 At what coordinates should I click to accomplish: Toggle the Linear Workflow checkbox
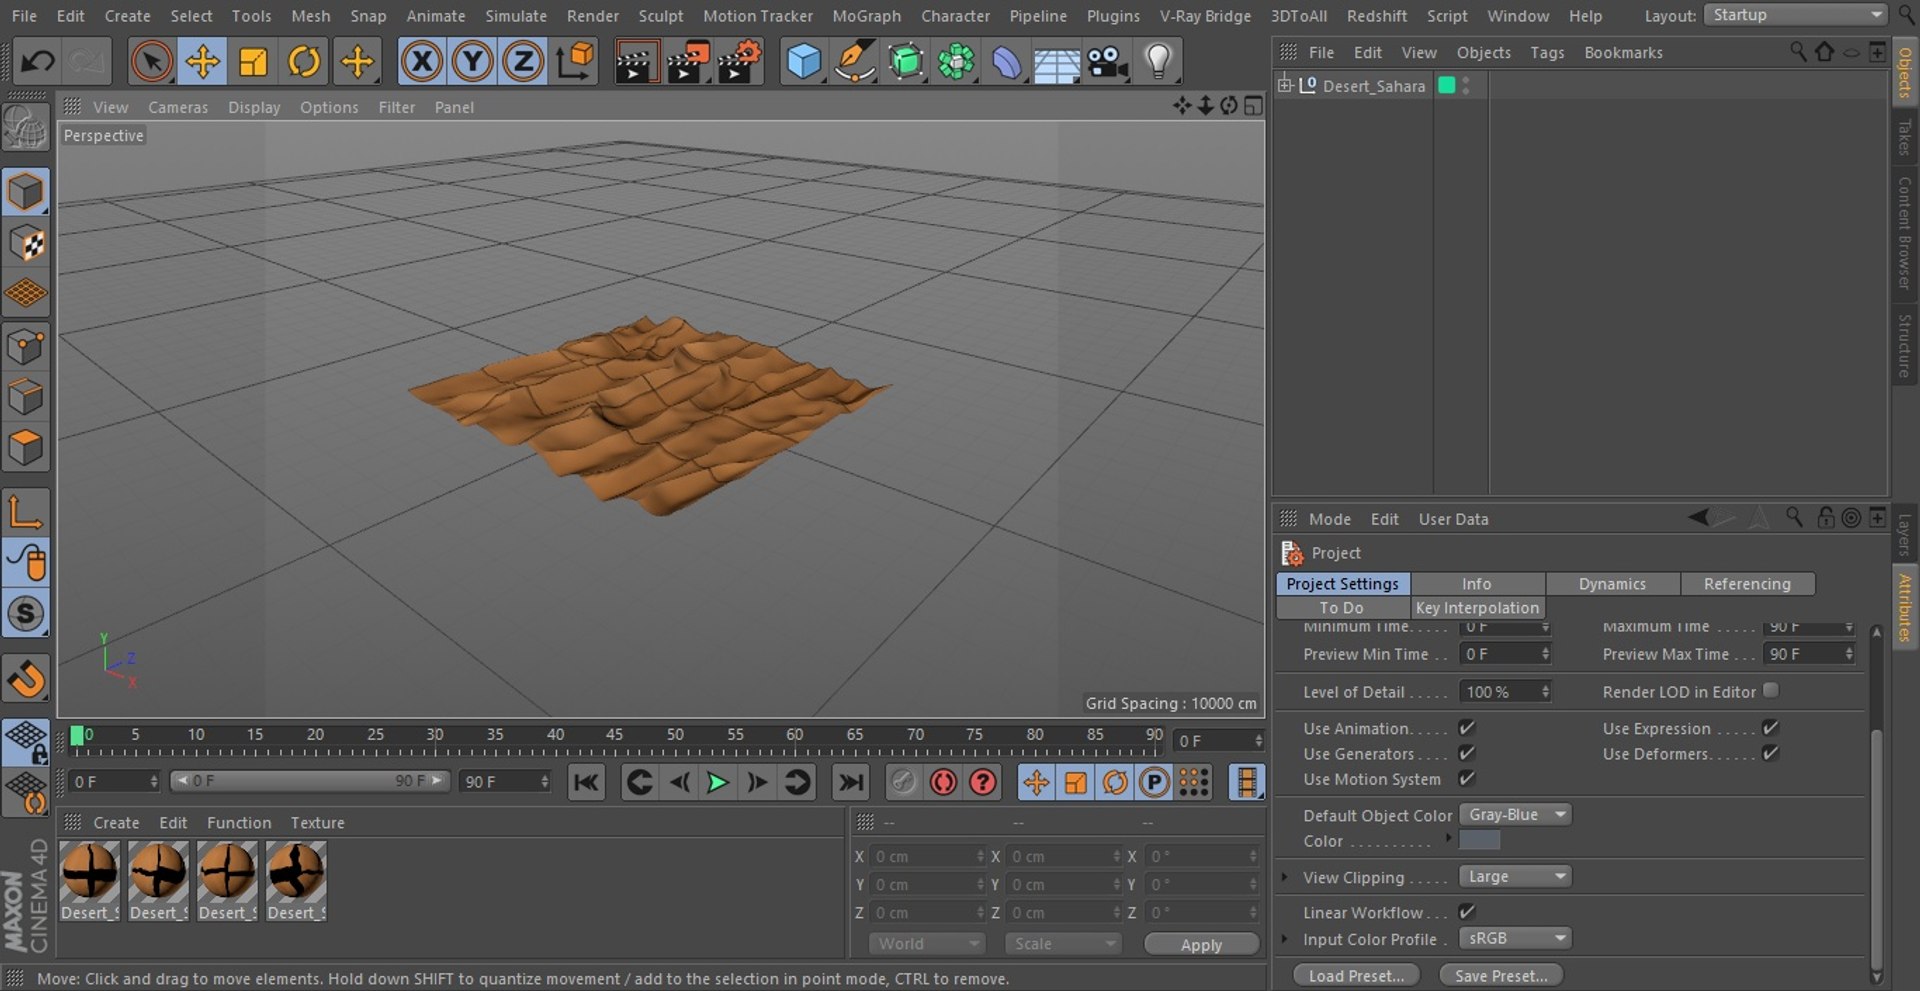(x=1467, y=911)
